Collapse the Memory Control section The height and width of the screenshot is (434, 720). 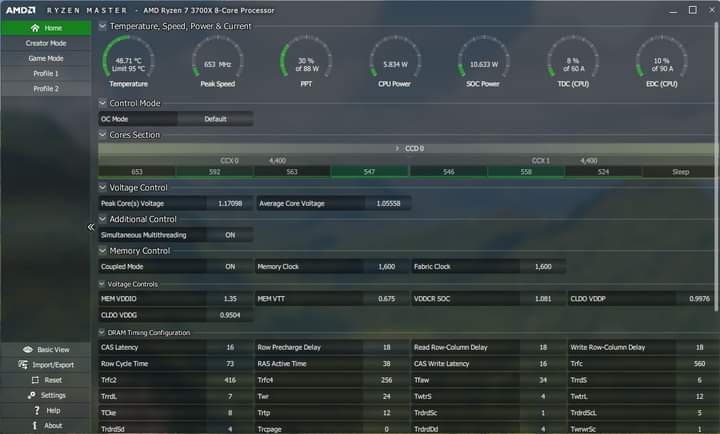point(102,251)
